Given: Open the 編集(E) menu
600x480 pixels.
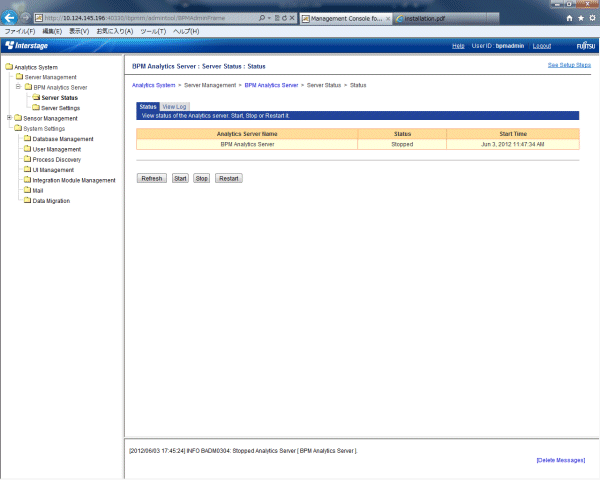Looking at the screenshot, I should (52, 31).
